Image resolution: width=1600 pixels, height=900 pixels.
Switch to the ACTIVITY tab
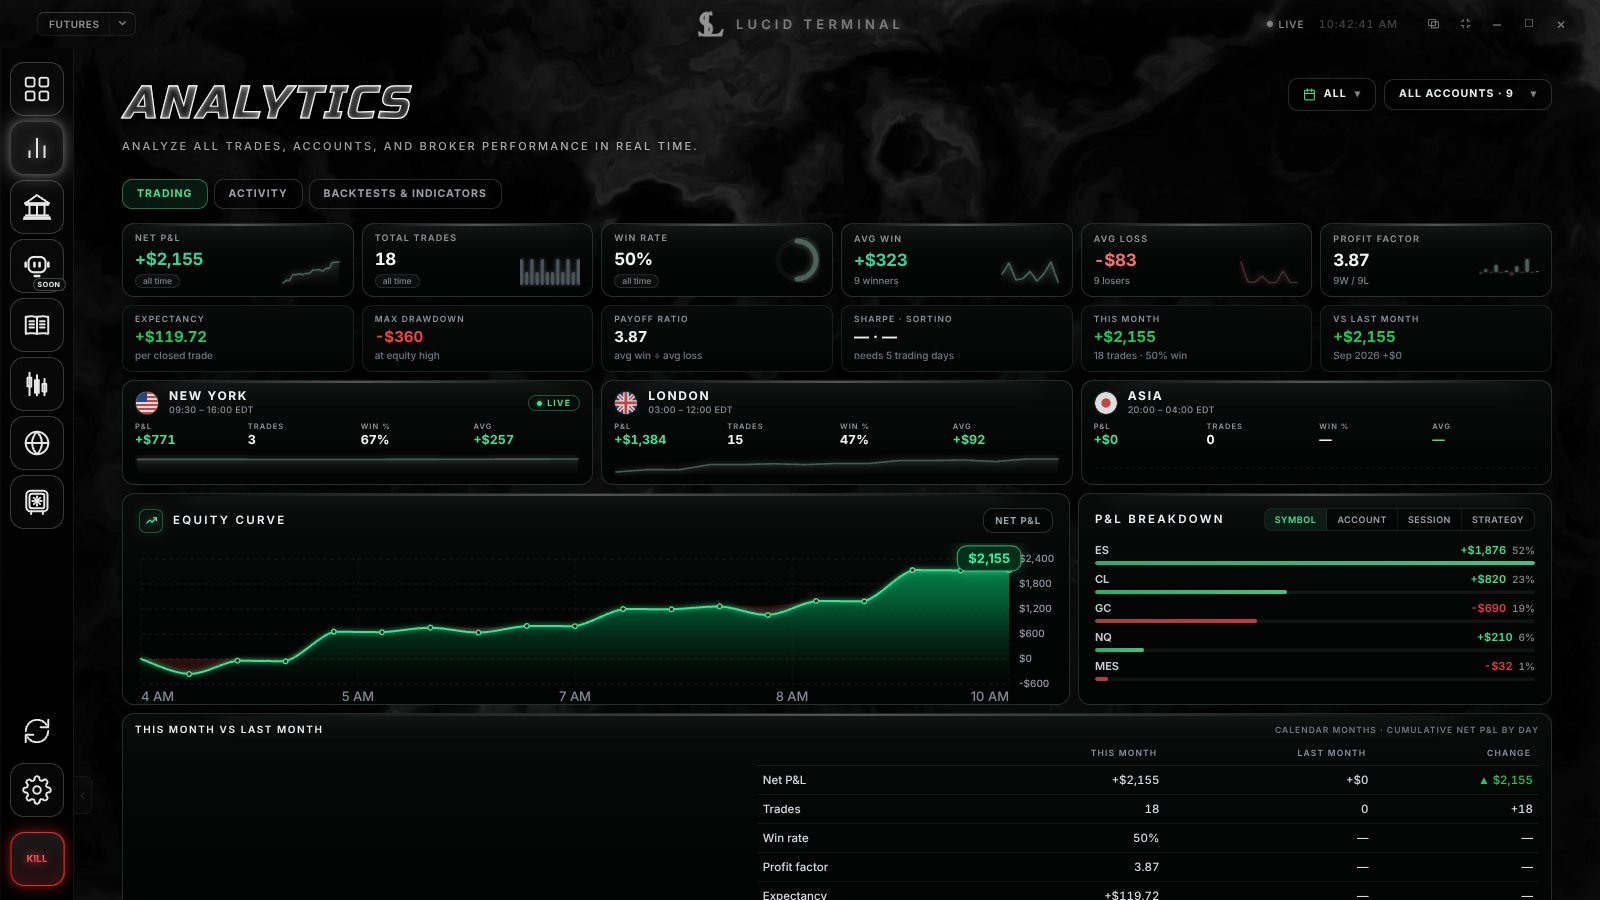(258, 194)
